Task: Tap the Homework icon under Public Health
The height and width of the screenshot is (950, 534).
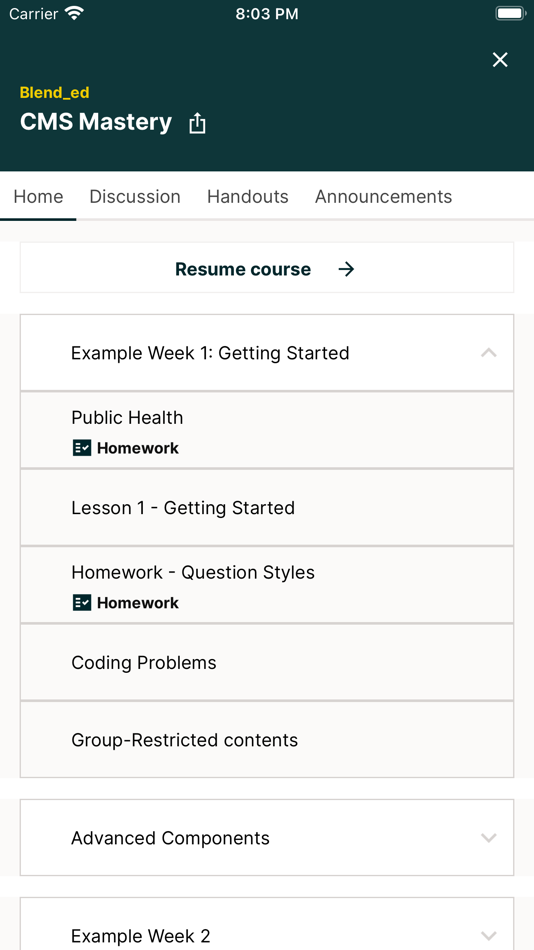Action: (x=82, y=448)
